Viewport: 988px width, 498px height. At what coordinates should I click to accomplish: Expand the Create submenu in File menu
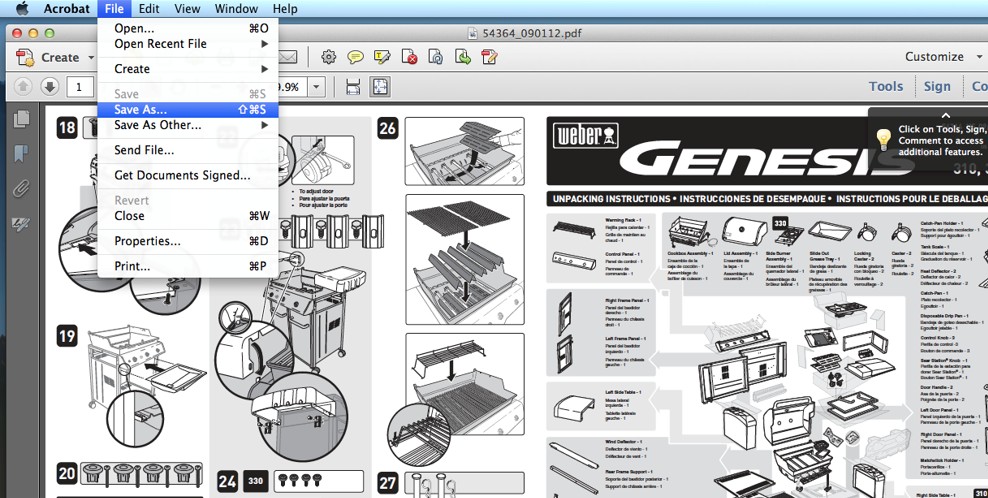[x=188, y=69]
